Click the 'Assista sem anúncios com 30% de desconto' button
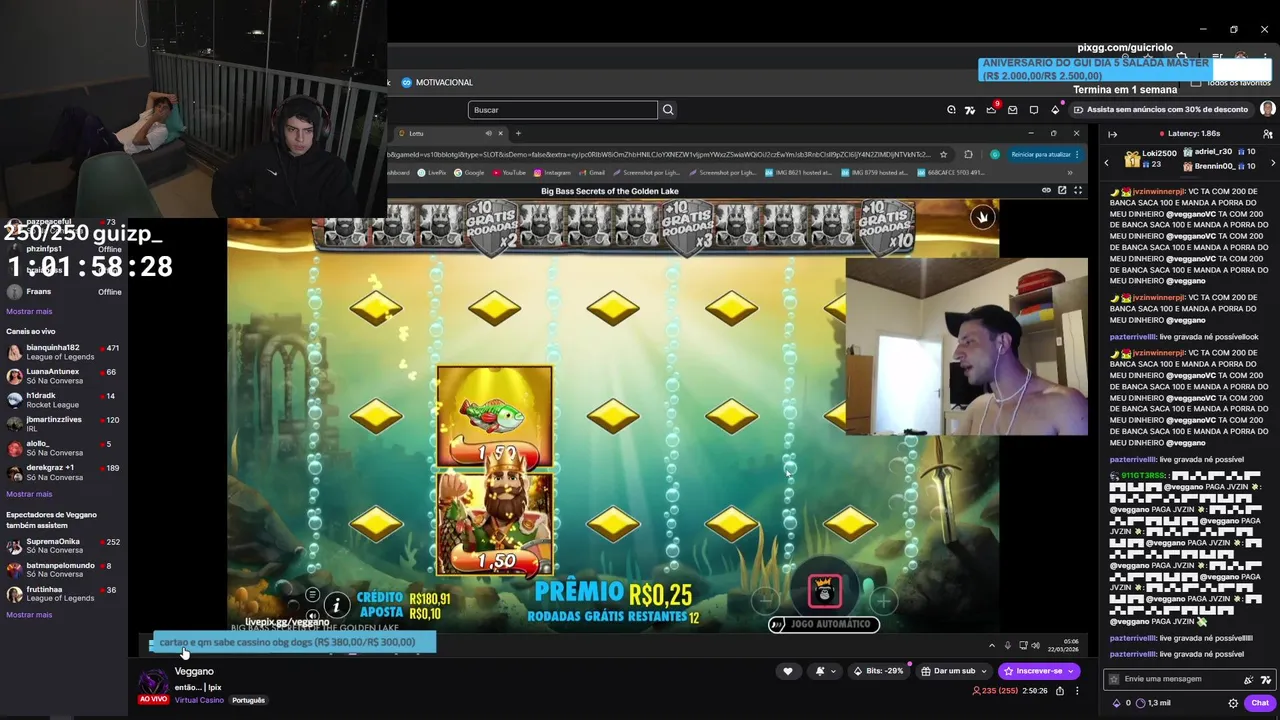 coord(1160,110)
